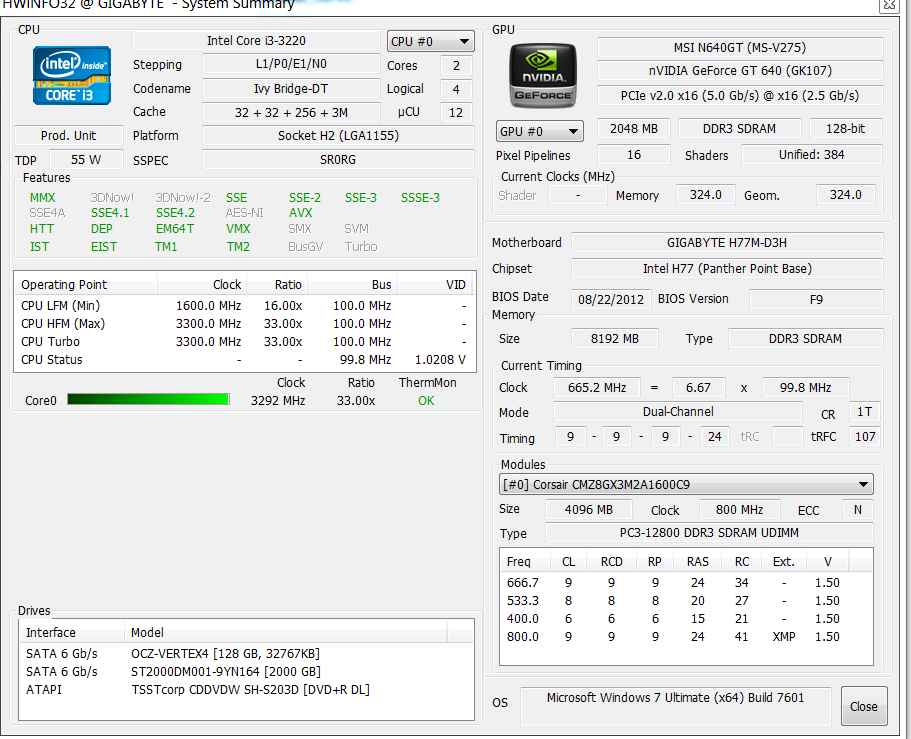Click the 55 W TDP value

pyautogui.click(x=86, y=159)
